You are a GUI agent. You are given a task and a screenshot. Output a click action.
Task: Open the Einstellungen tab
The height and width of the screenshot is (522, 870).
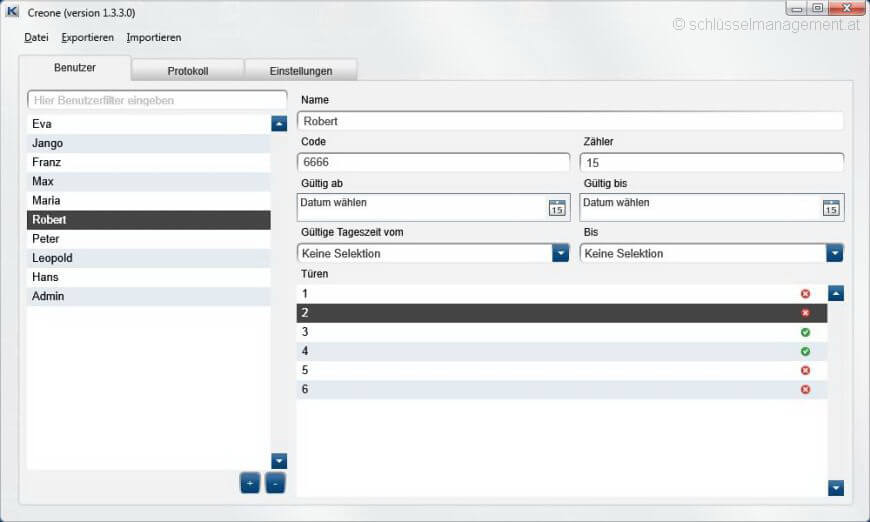coord(301,71)
